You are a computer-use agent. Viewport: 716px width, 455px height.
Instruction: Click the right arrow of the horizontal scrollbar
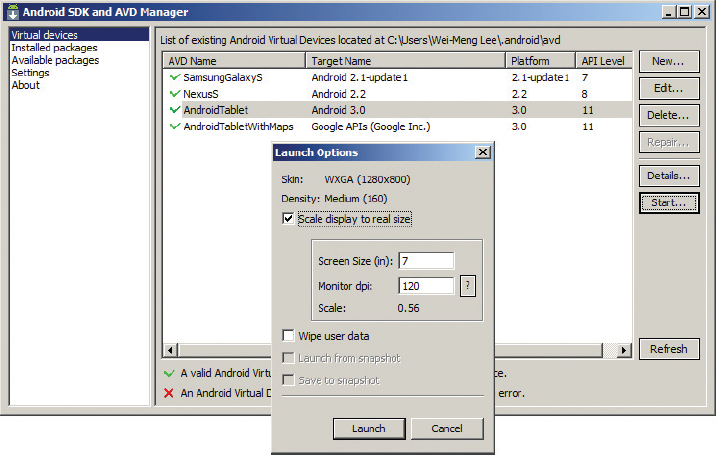click(x=624, y=350)
